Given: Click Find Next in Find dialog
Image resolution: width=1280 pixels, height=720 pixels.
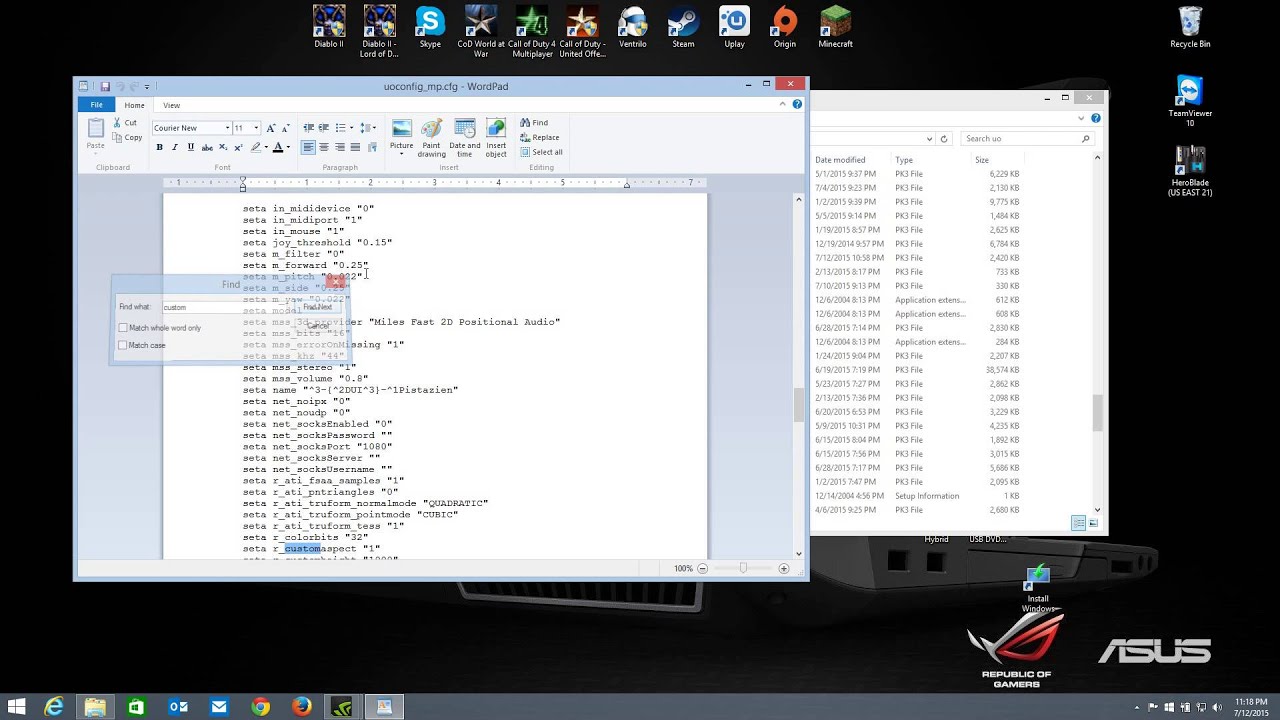Looking at the screenshot, I should pyautogui.click(x=317, y=307).
